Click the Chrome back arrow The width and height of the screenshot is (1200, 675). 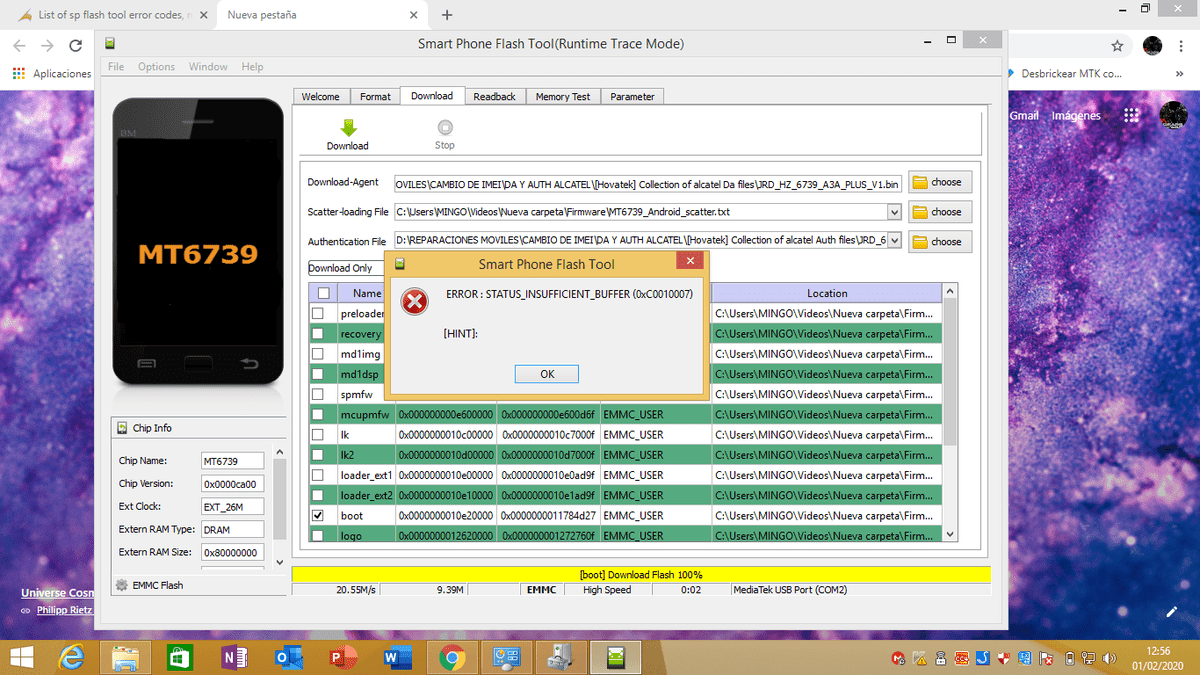20,46
